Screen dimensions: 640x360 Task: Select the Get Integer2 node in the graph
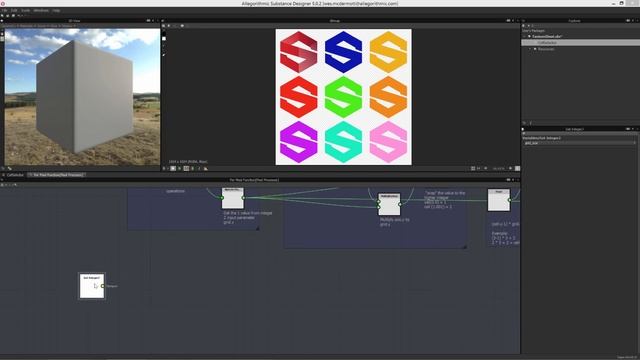pos(92,286)
